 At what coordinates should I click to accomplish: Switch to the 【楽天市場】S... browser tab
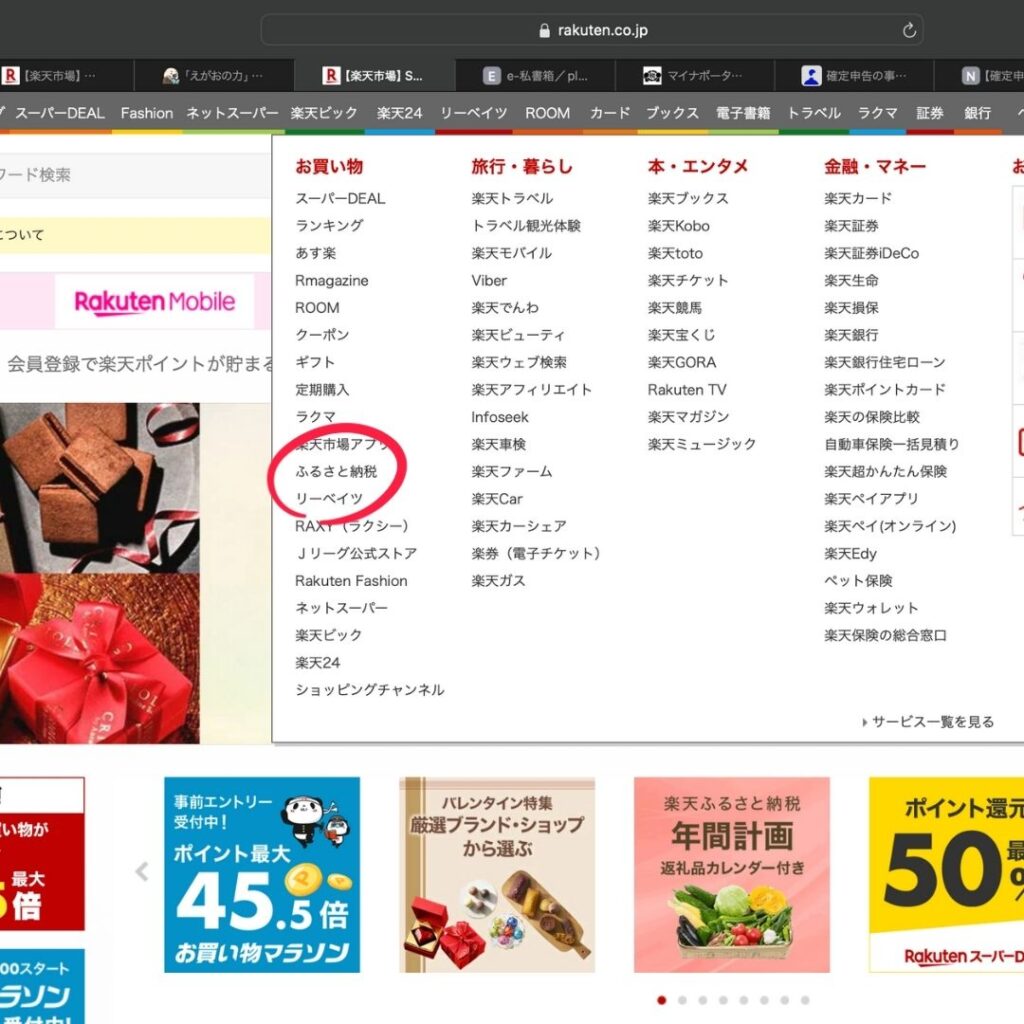(x=374, y=76)
